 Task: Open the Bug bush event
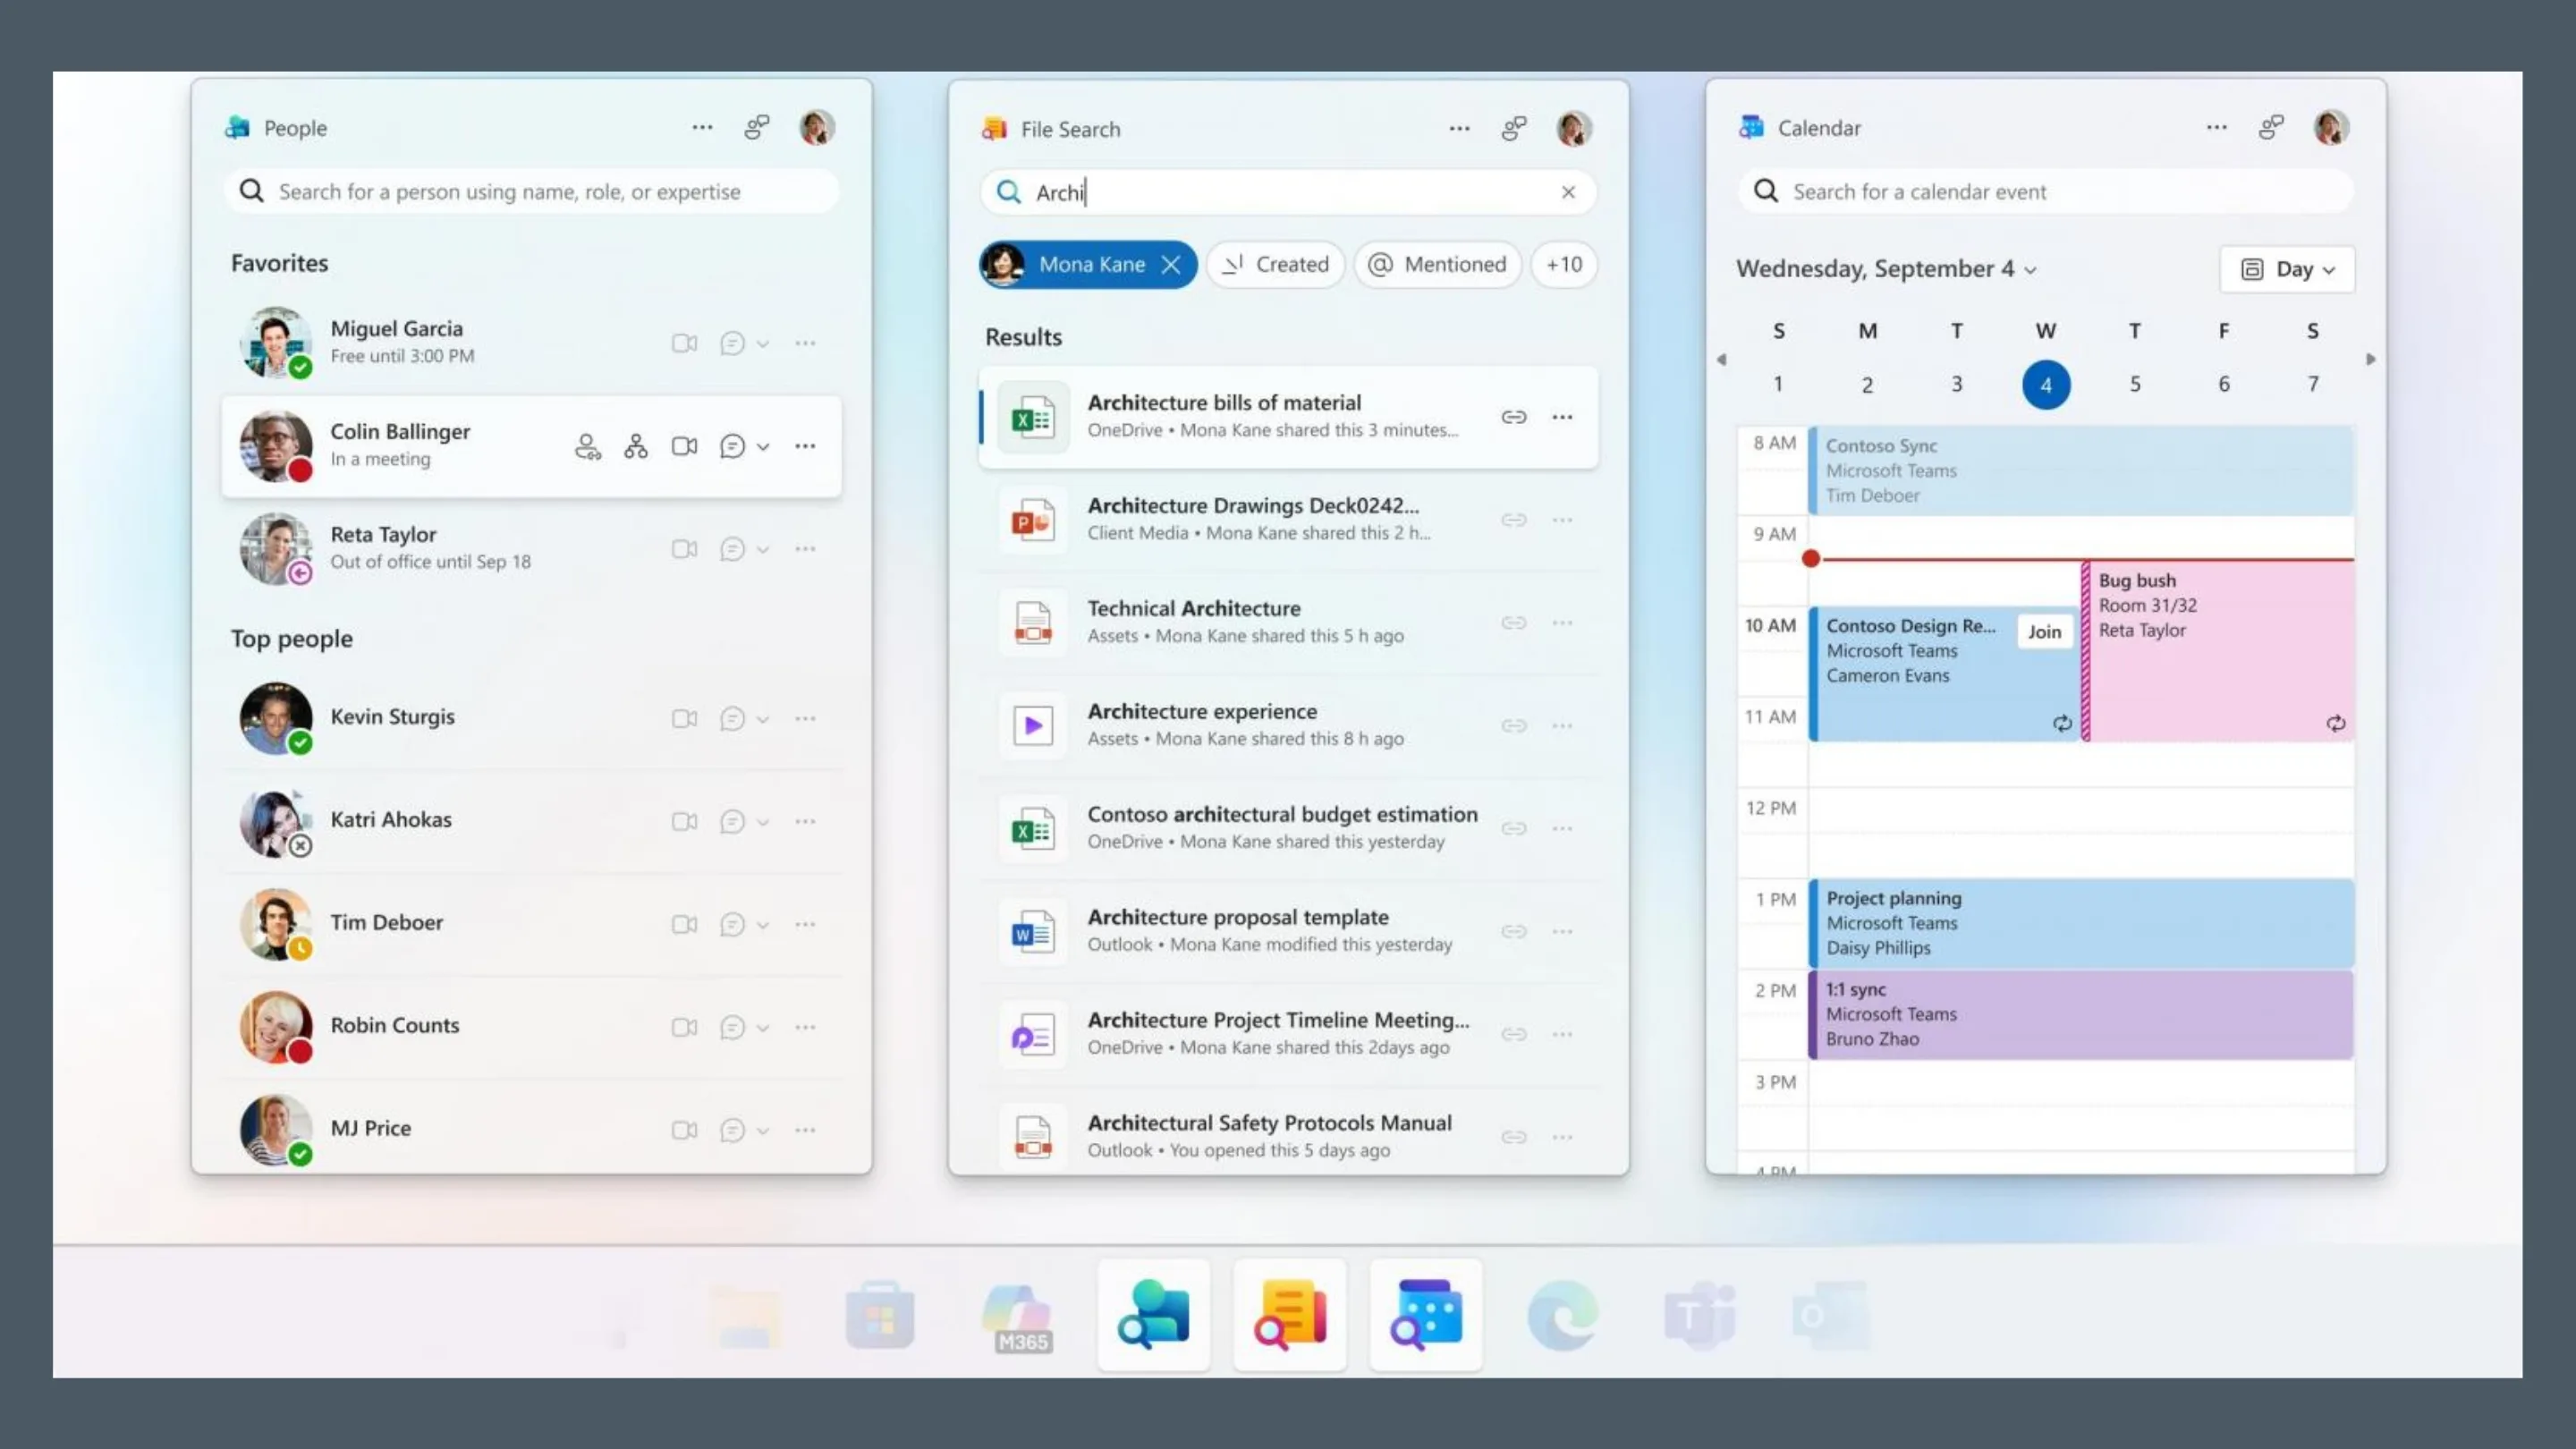(2218, 651)
